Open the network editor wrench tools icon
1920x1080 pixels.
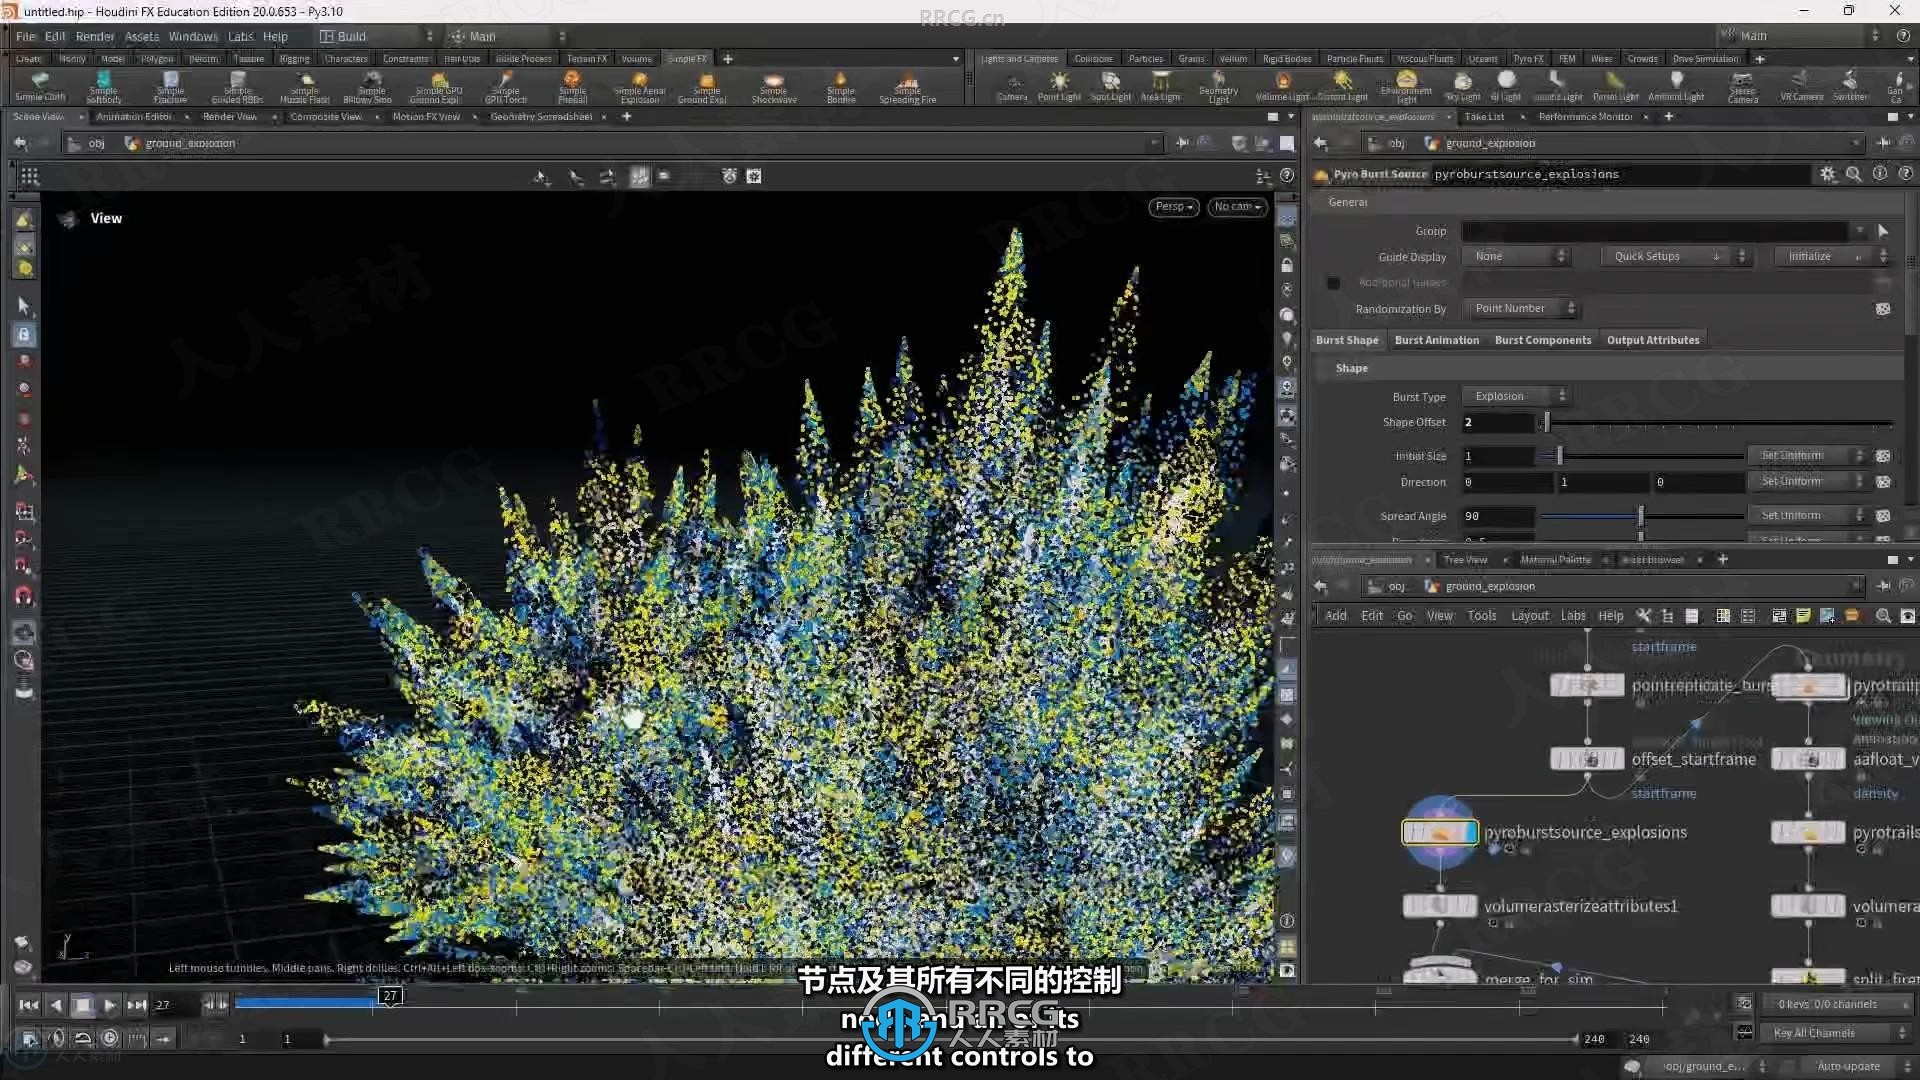pyautogui.click(x=1643, y=616)
